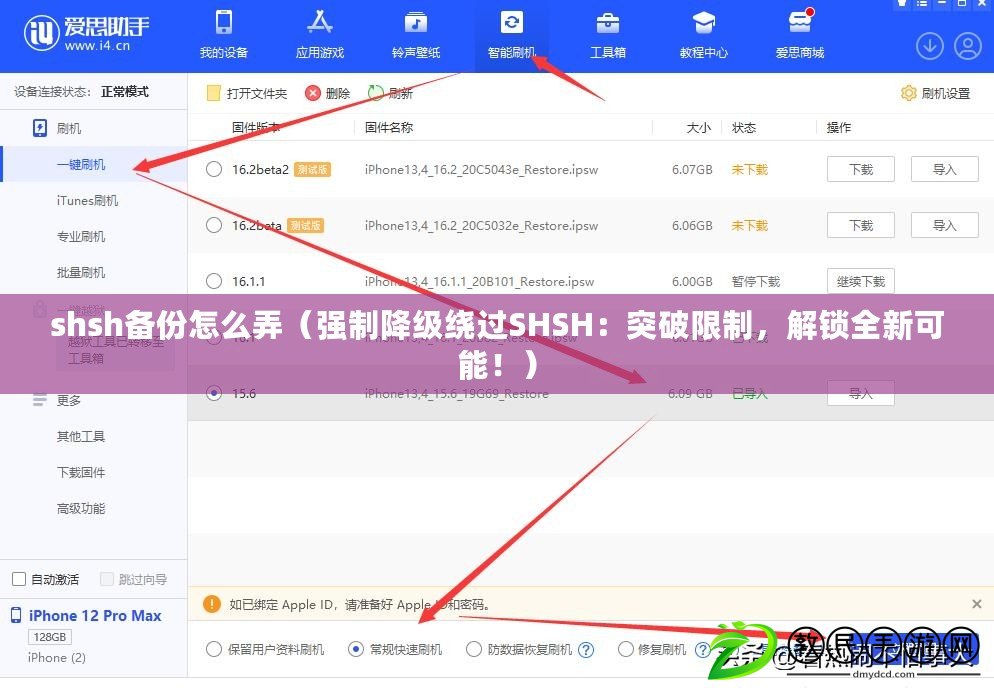Click the iPhone13,4_16.2_20C5032e_Restore.ipsw filename
This screenshot has height=688, width=994.
click(x=481, y=225)
